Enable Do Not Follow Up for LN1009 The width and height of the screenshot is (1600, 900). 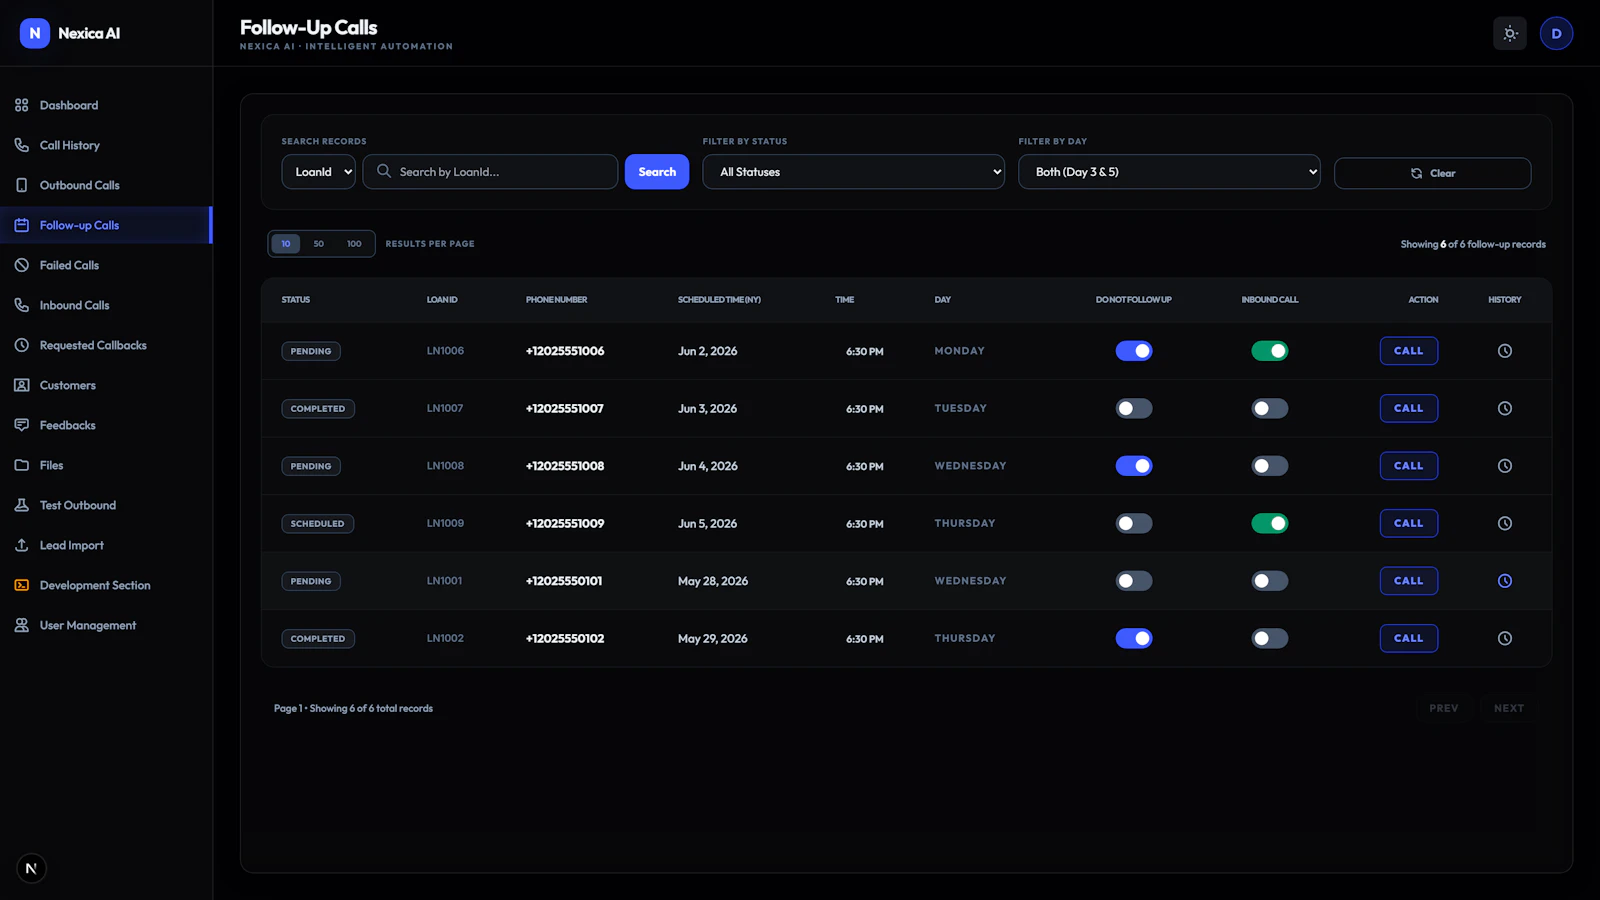click(x=1134, y=523)
